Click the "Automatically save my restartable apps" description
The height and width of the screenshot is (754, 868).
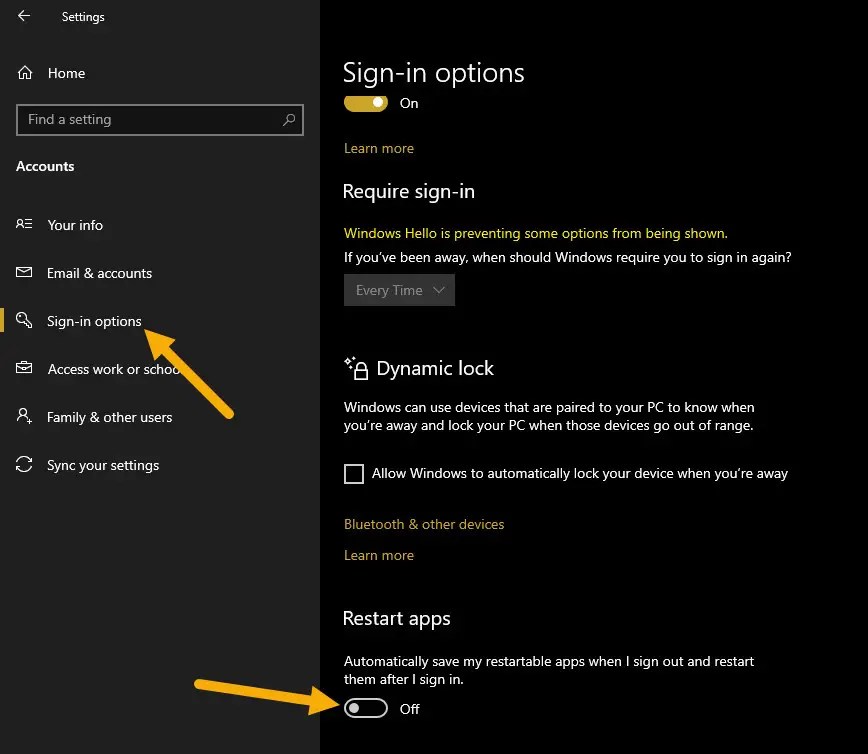click(549, 670)
